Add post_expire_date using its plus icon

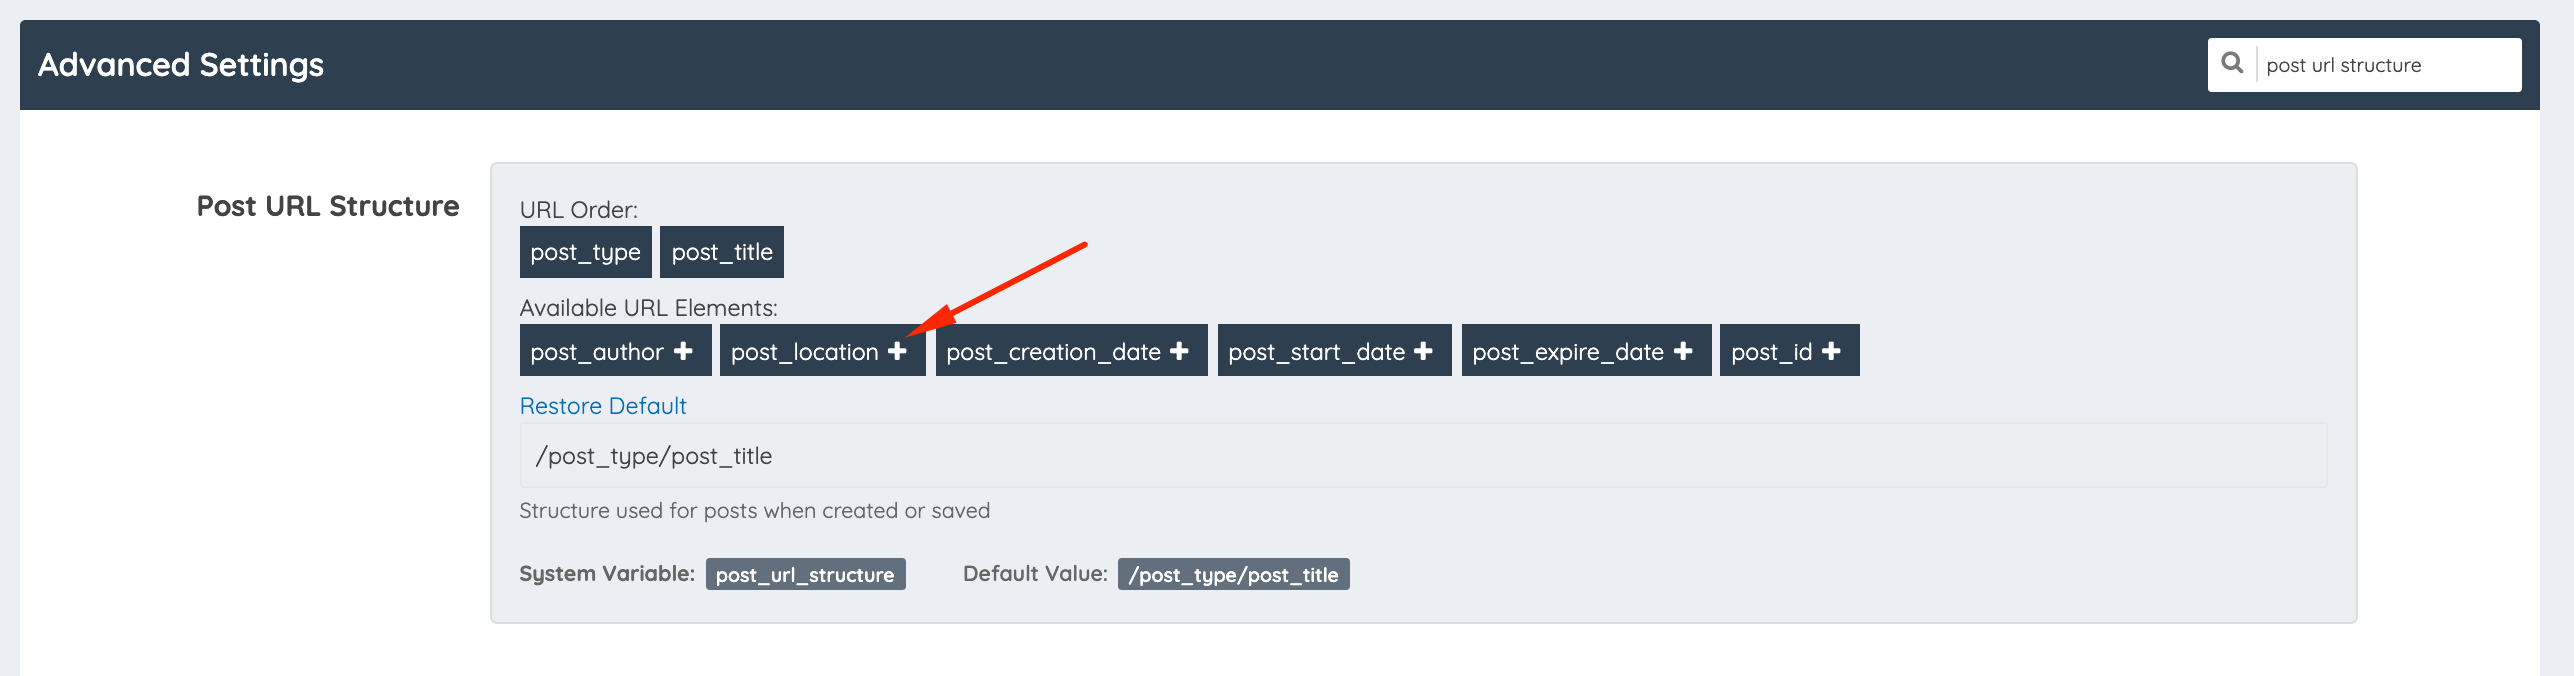tap(1684, 351)
